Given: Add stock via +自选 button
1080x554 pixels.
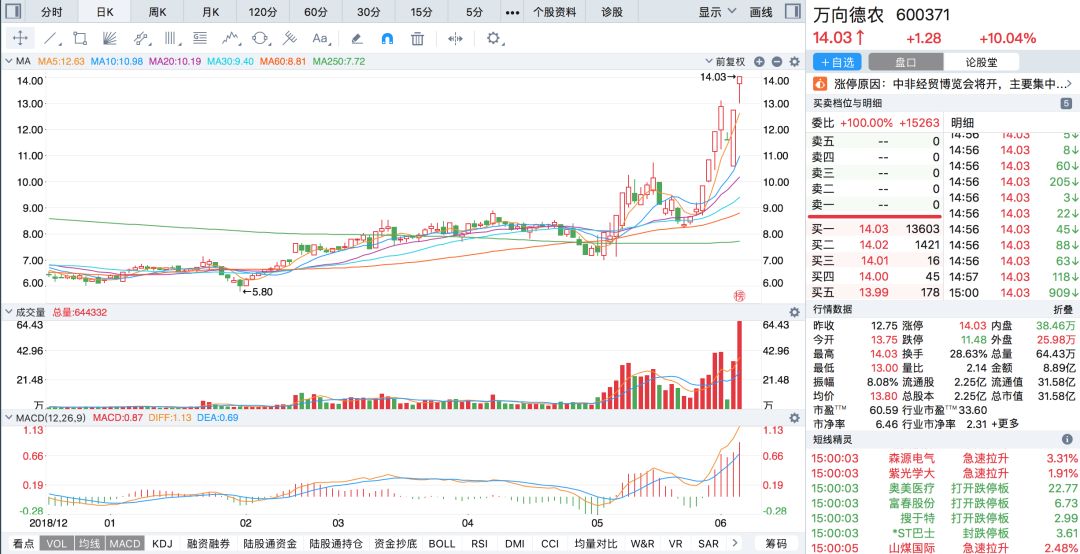Looking at the screenshot, I should coord(837,62).
